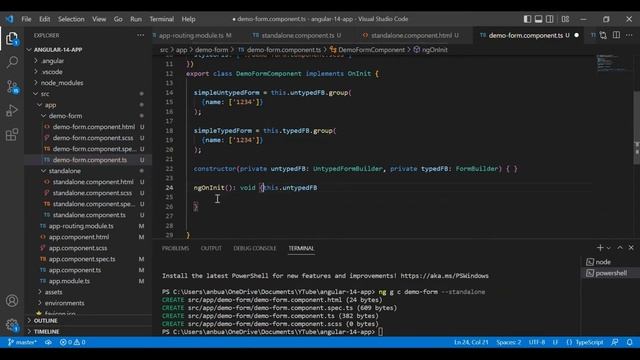The image size is (640, 360).
Task: Open the Extensions view
Action: pos(12,135)
